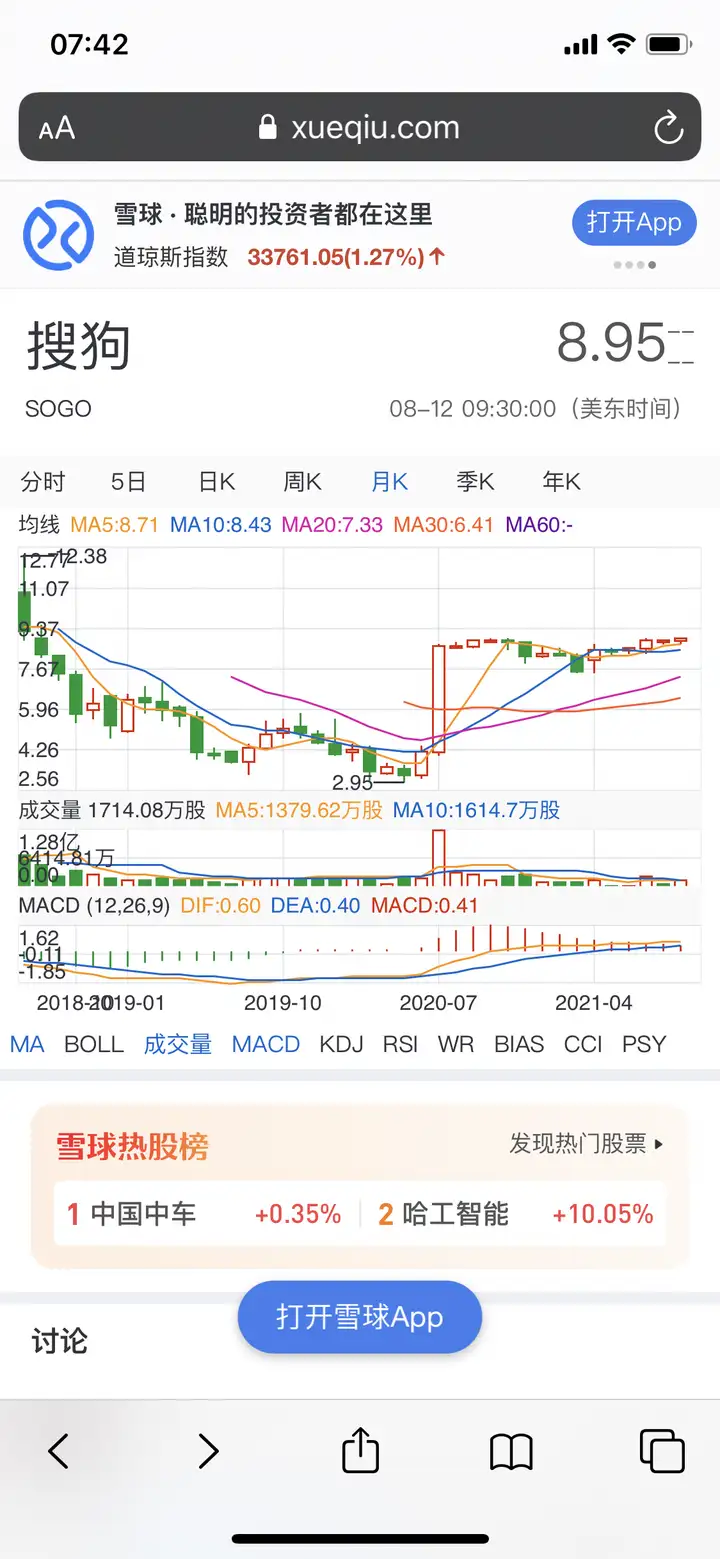This screenshot has width=720, height=1559.
Task: Tap the 2.95 low price label
Action: tap(353, 782)
